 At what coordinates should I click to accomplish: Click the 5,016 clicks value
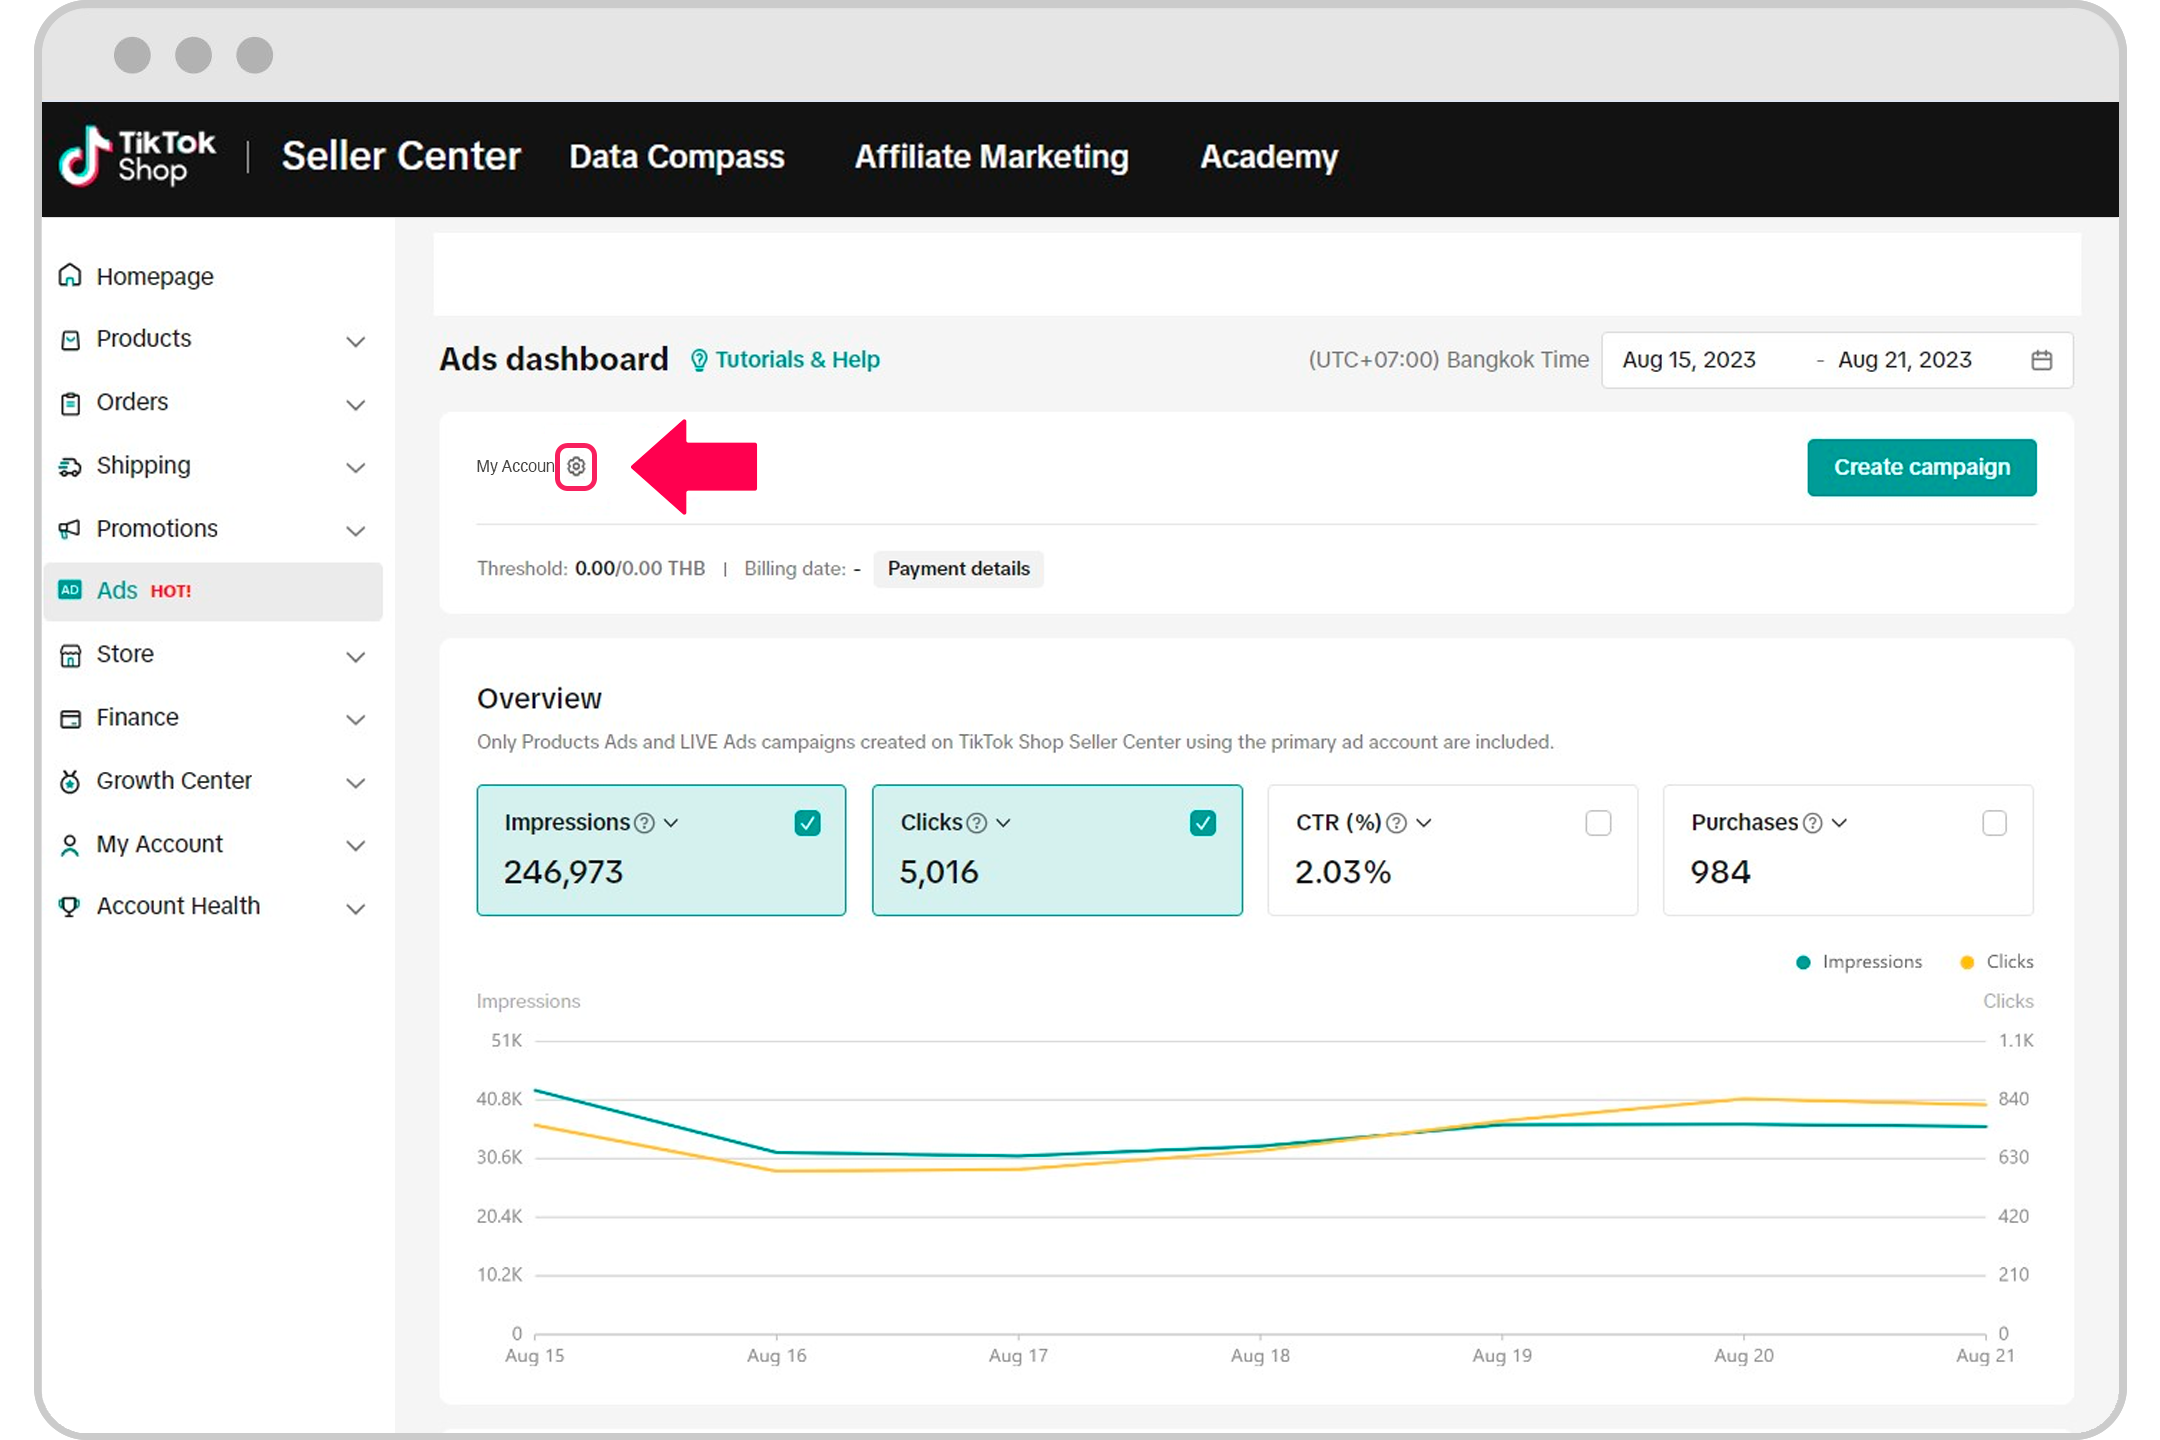coord(939,872)
